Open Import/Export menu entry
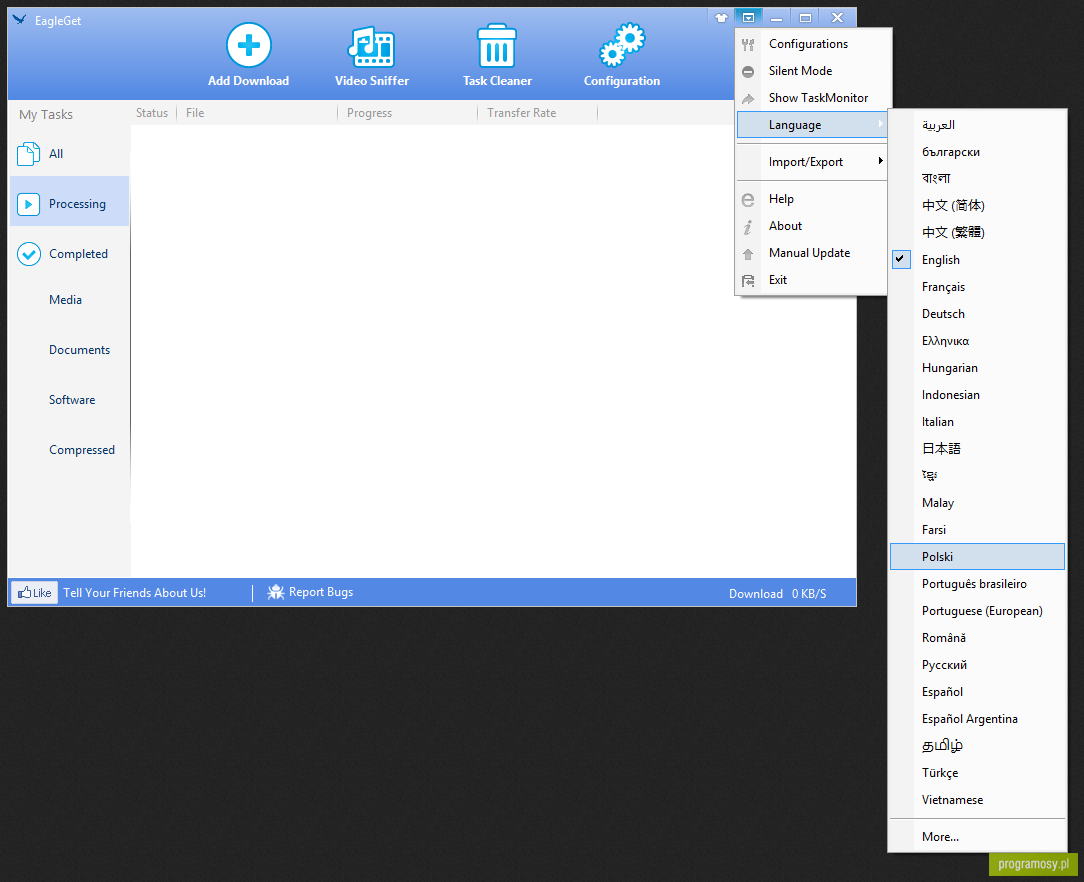 point(812,162)
